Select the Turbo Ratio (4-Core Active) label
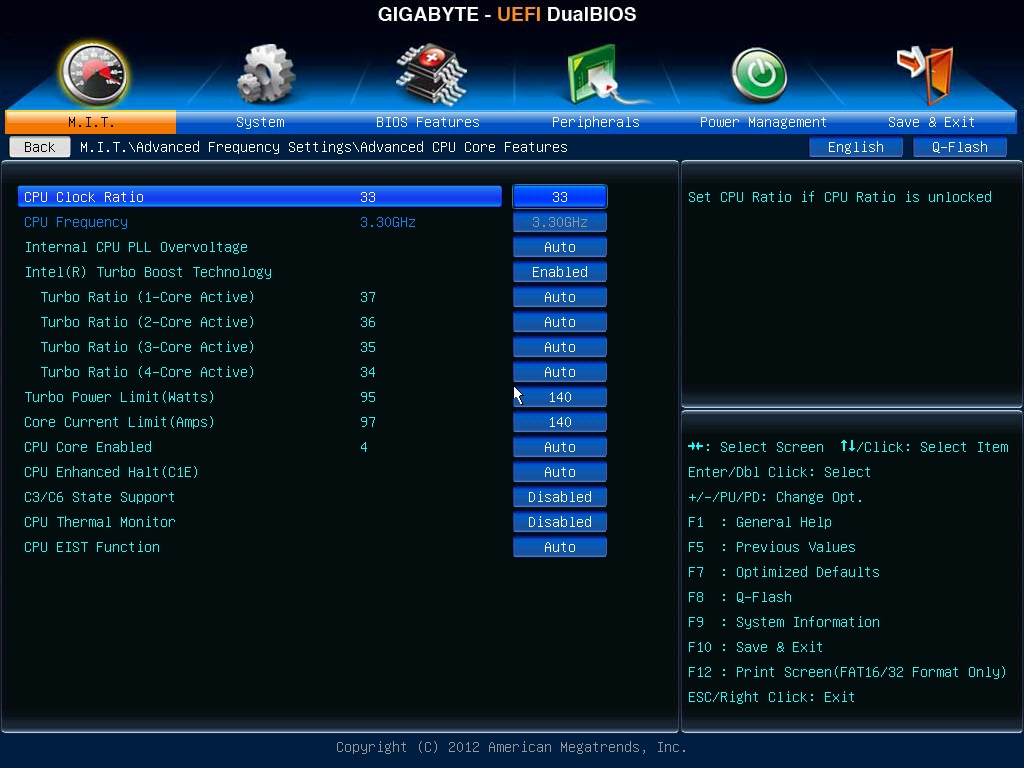1024x768 pixels. [148, 372]
